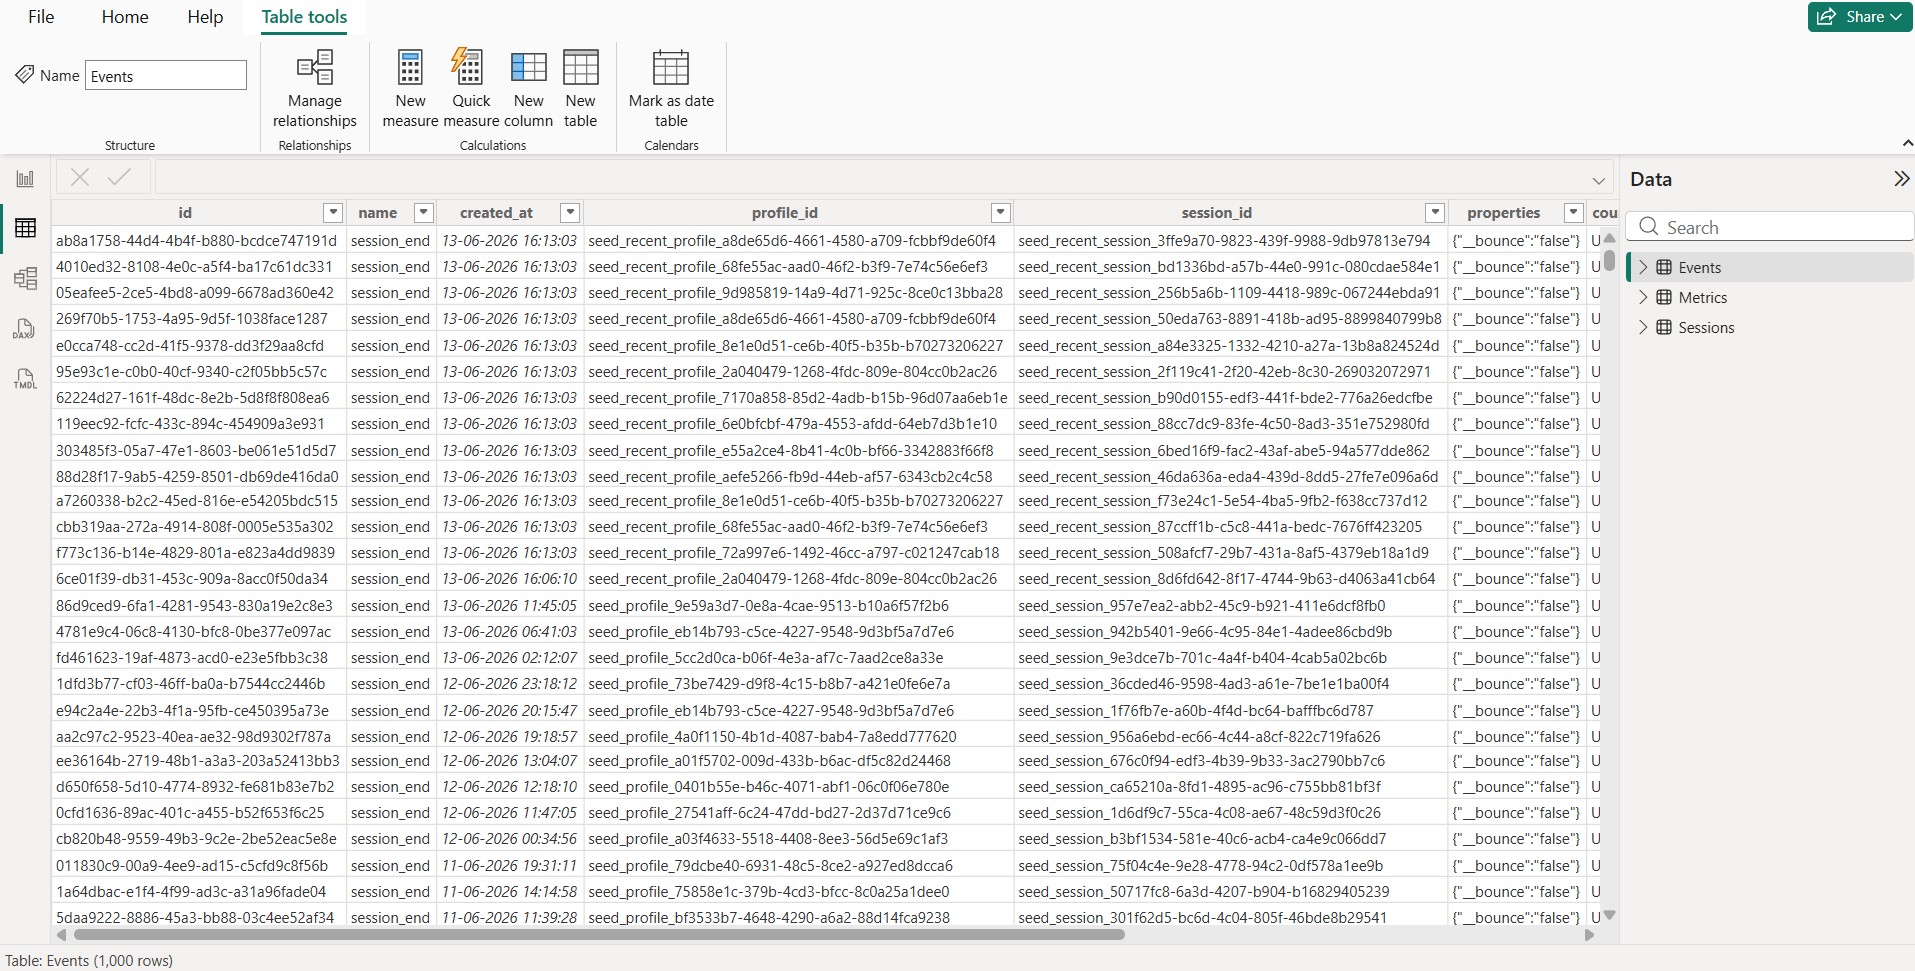Edit the table Name field
Screen dimensions: 1915x971
tap(166, 75)
